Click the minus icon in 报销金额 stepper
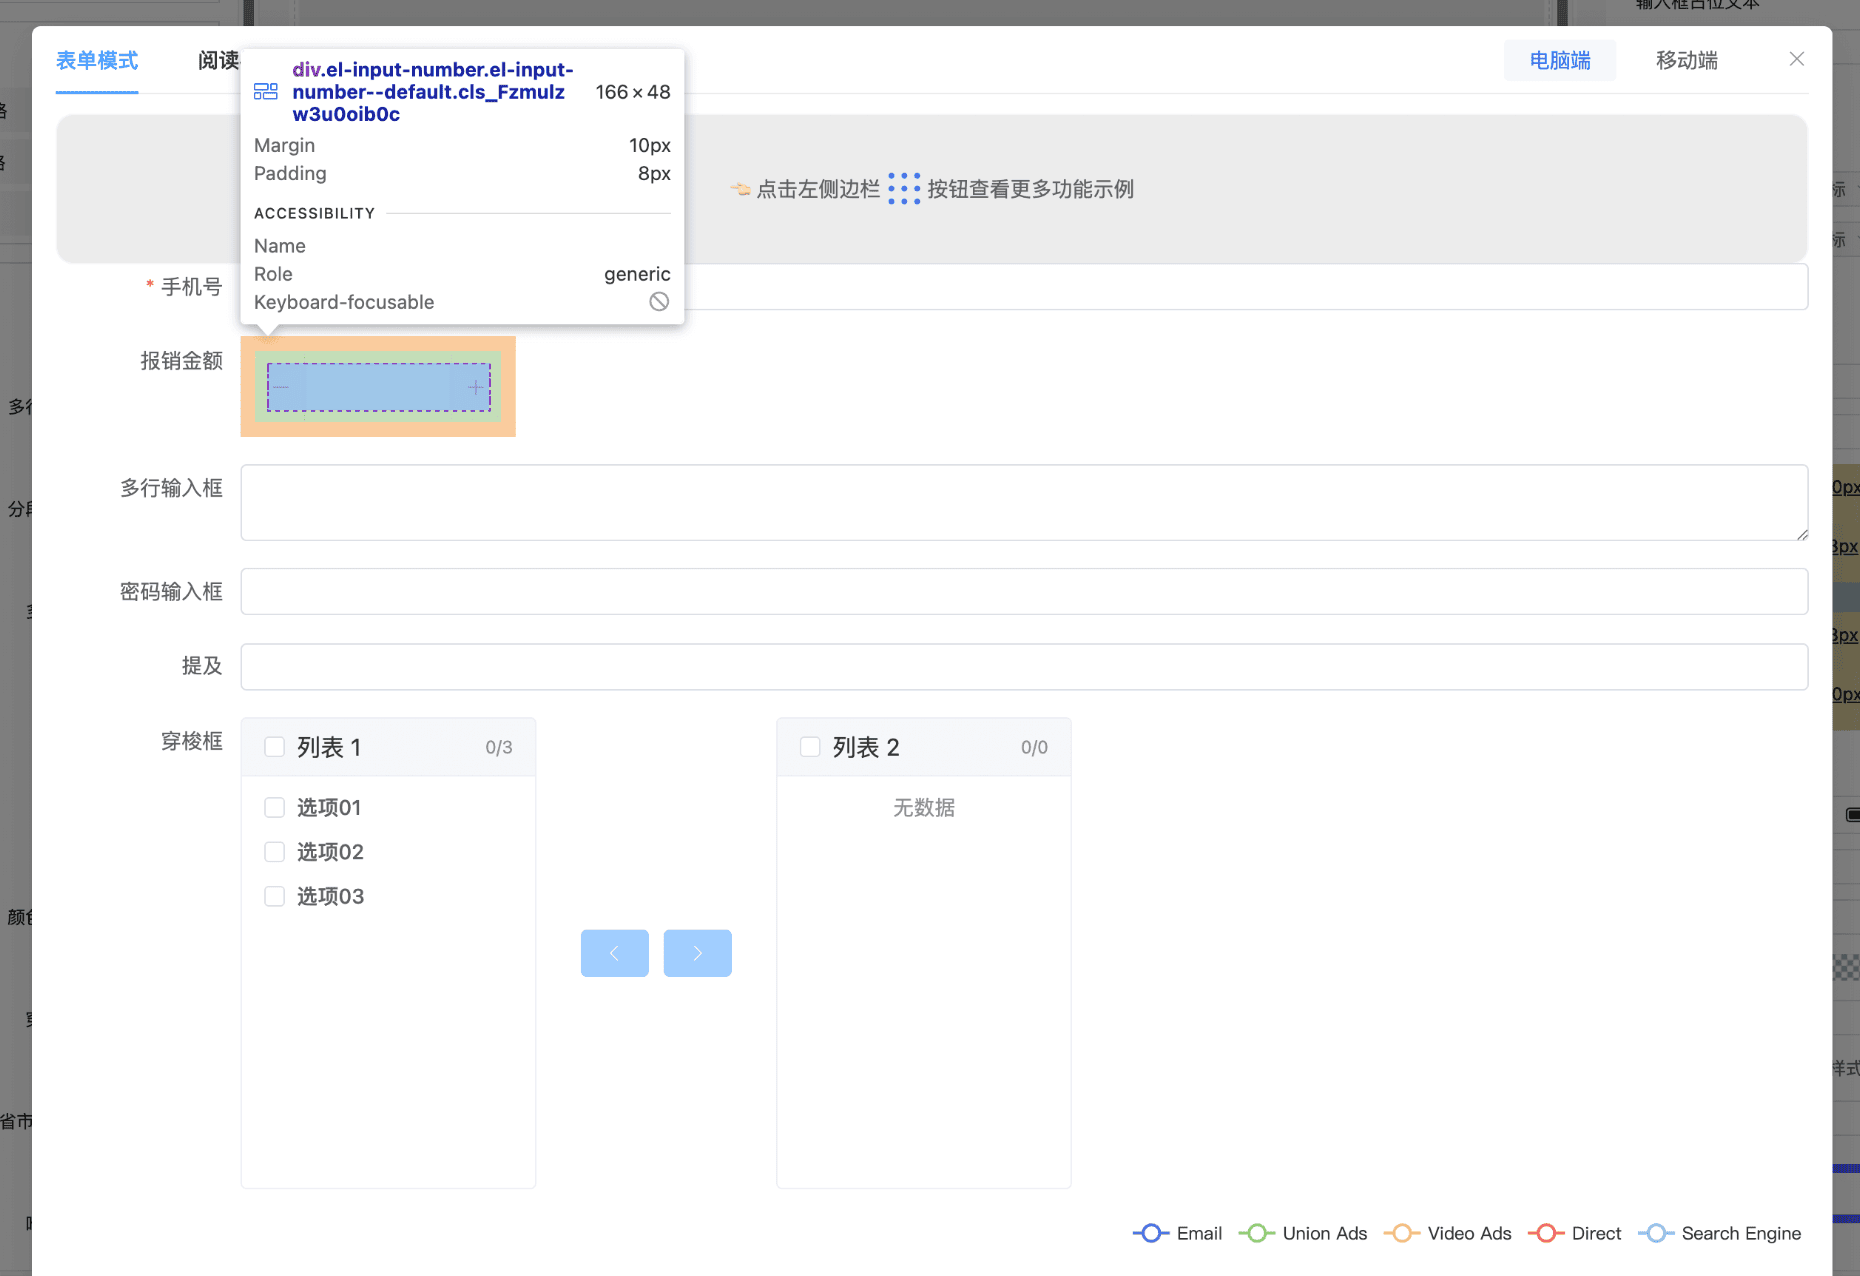 [281, 387]
